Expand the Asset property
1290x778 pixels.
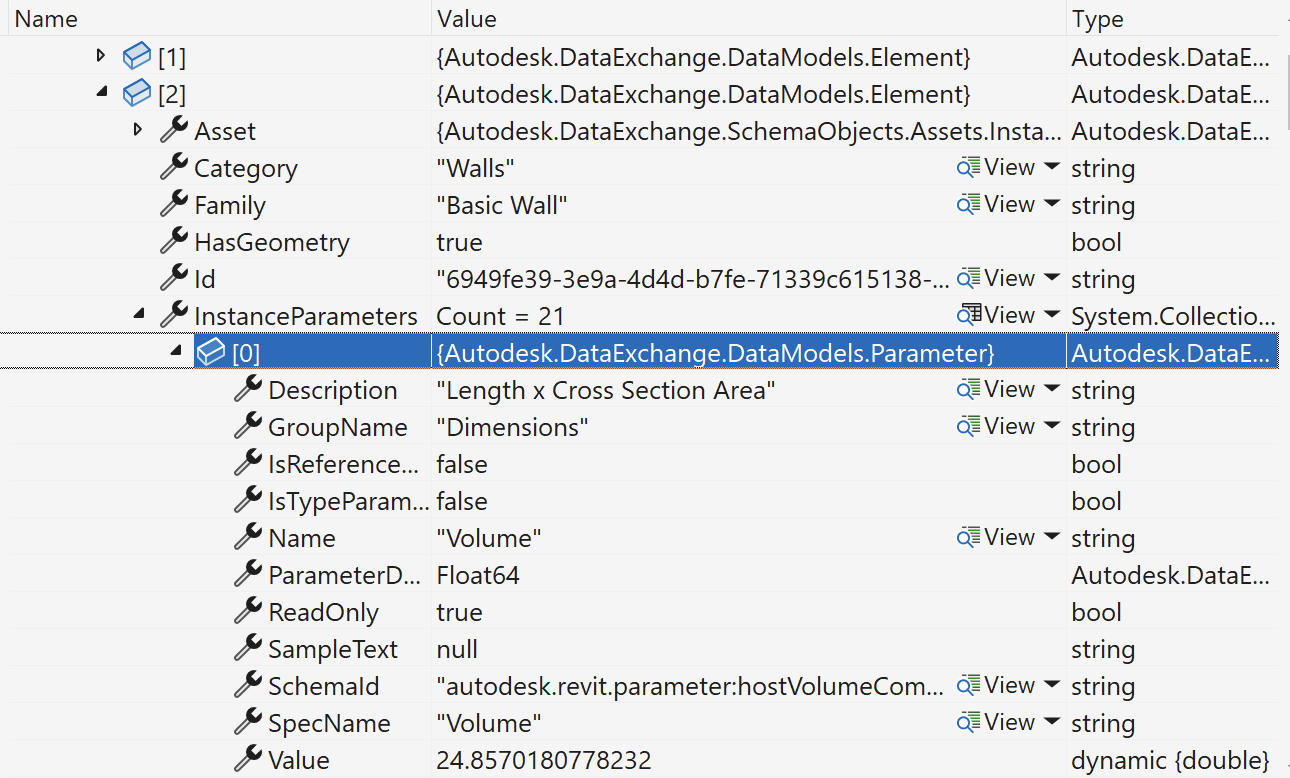coord(138,130)
